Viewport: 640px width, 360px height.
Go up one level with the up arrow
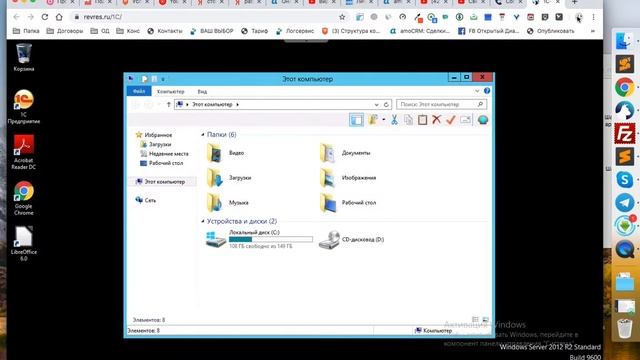point(169,104)
